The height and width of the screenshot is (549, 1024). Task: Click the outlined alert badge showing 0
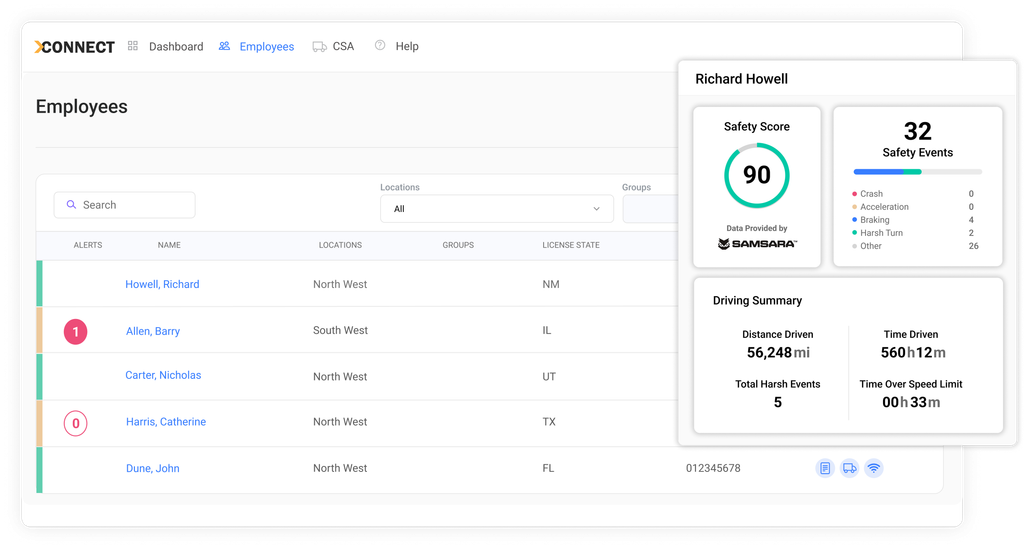pyautogui.click(x=75, y=424)
